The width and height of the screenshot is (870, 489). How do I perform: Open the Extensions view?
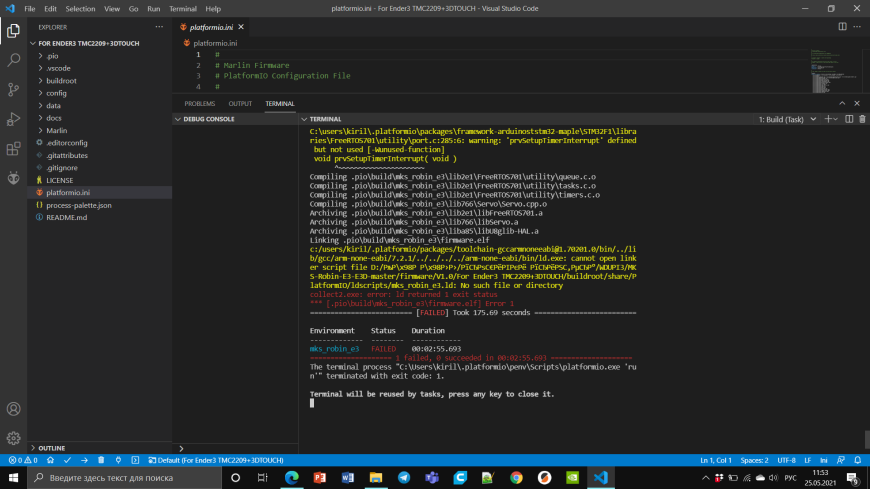point(13,148)
